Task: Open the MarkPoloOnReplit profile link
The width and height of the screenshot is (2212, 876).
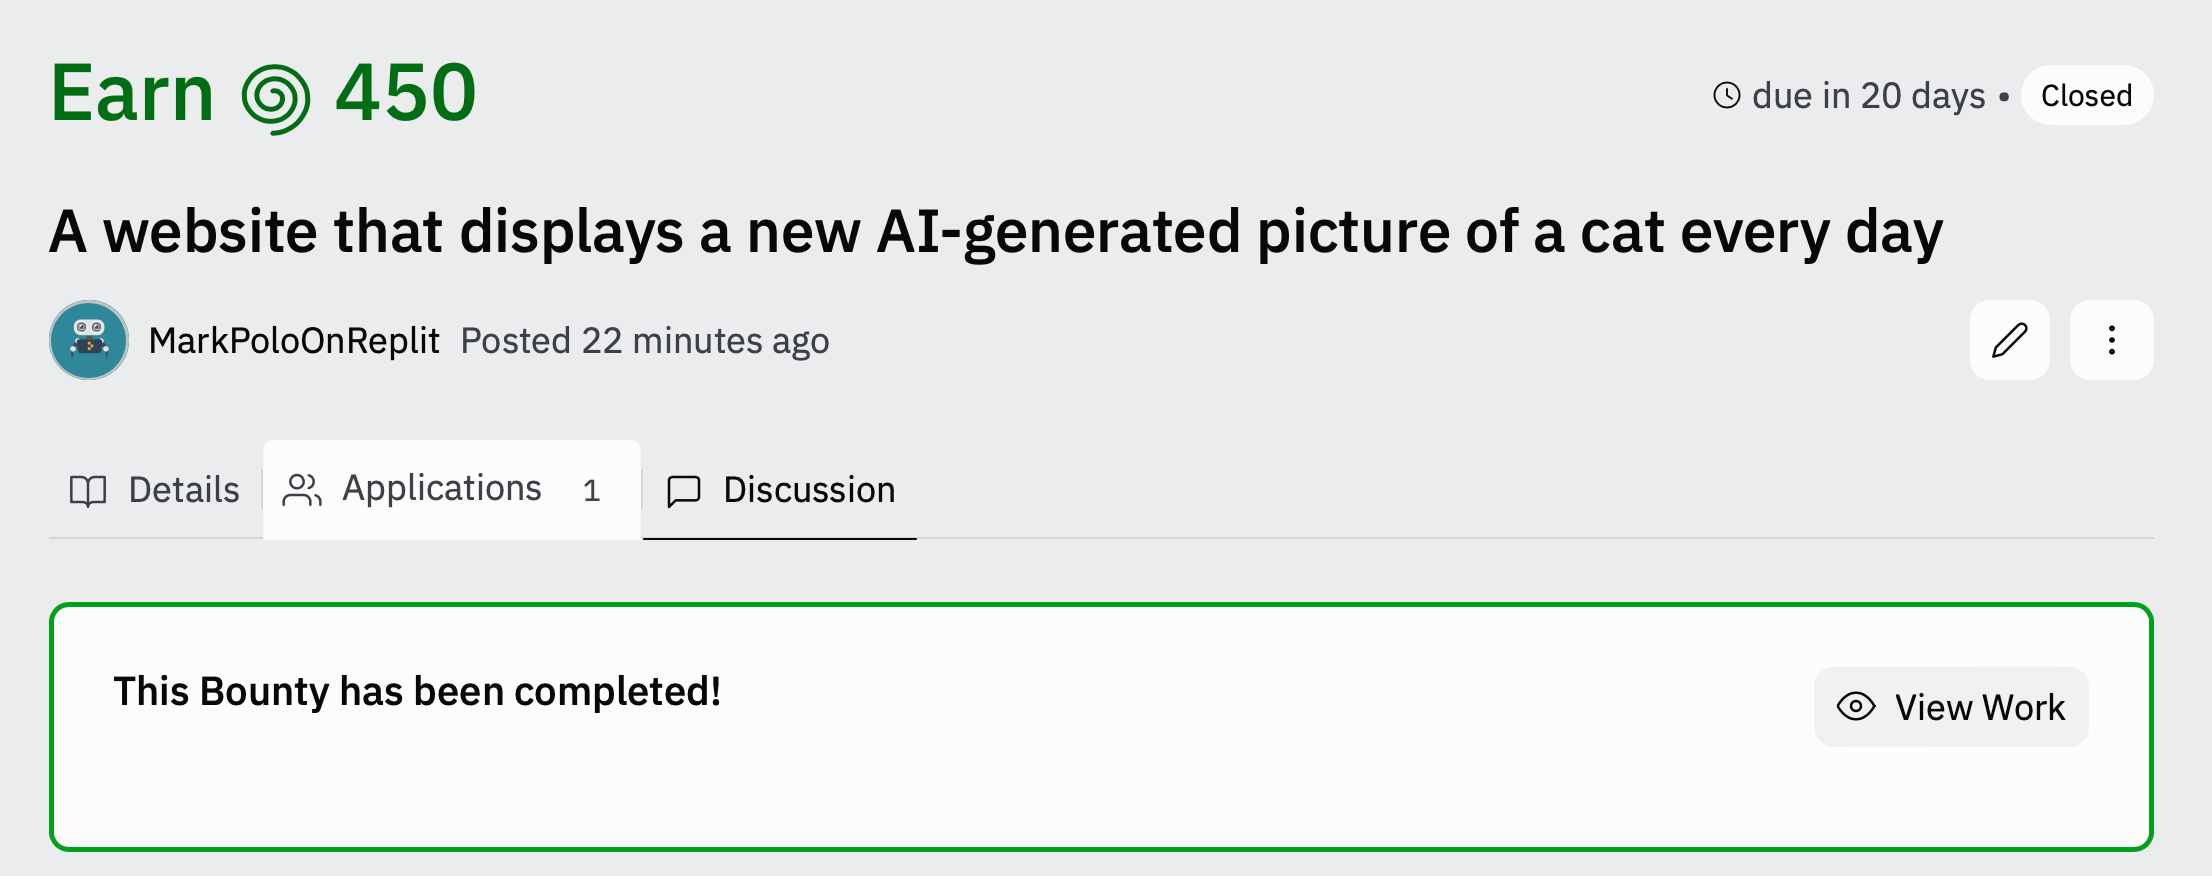Action: 294,341
